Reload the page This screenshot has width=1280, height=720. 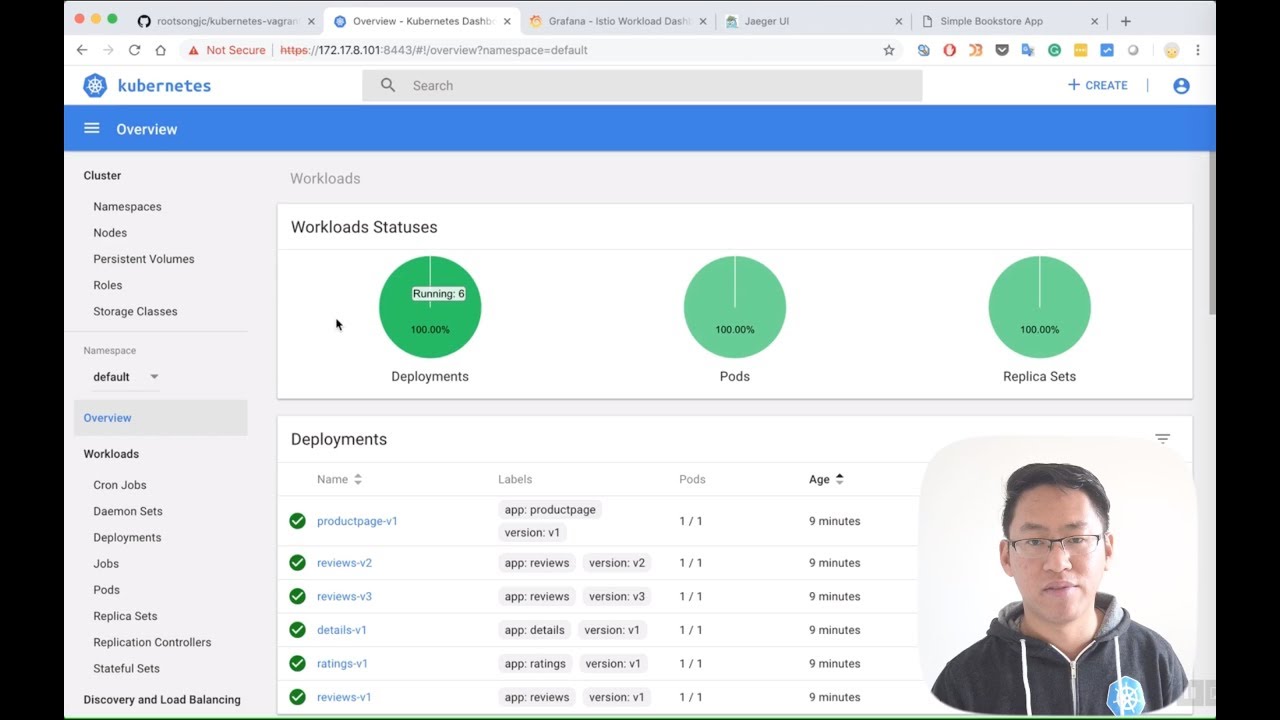[134, 50]
